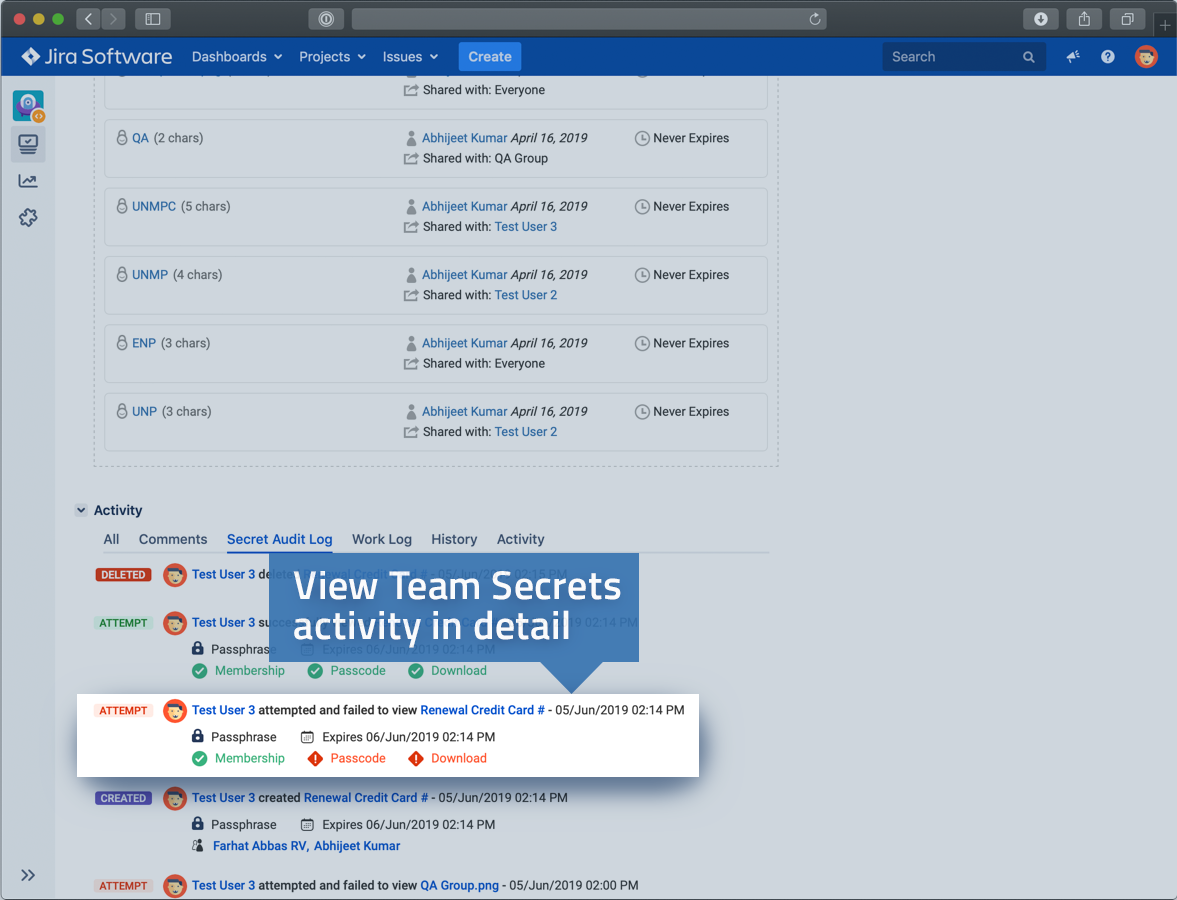Click the lock icon beside UNMPC
The width and height of the screenshot is (1177, 900).
pos(122,206)
